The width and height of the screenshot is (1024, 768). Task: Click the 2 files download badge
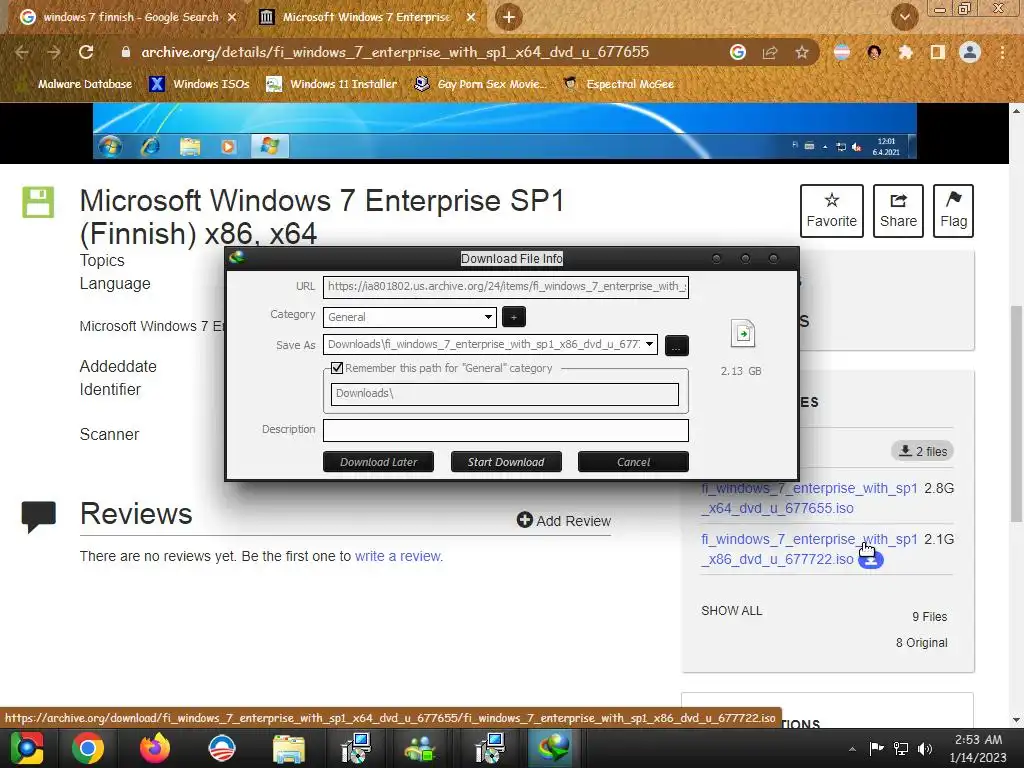tap(923, 451)
